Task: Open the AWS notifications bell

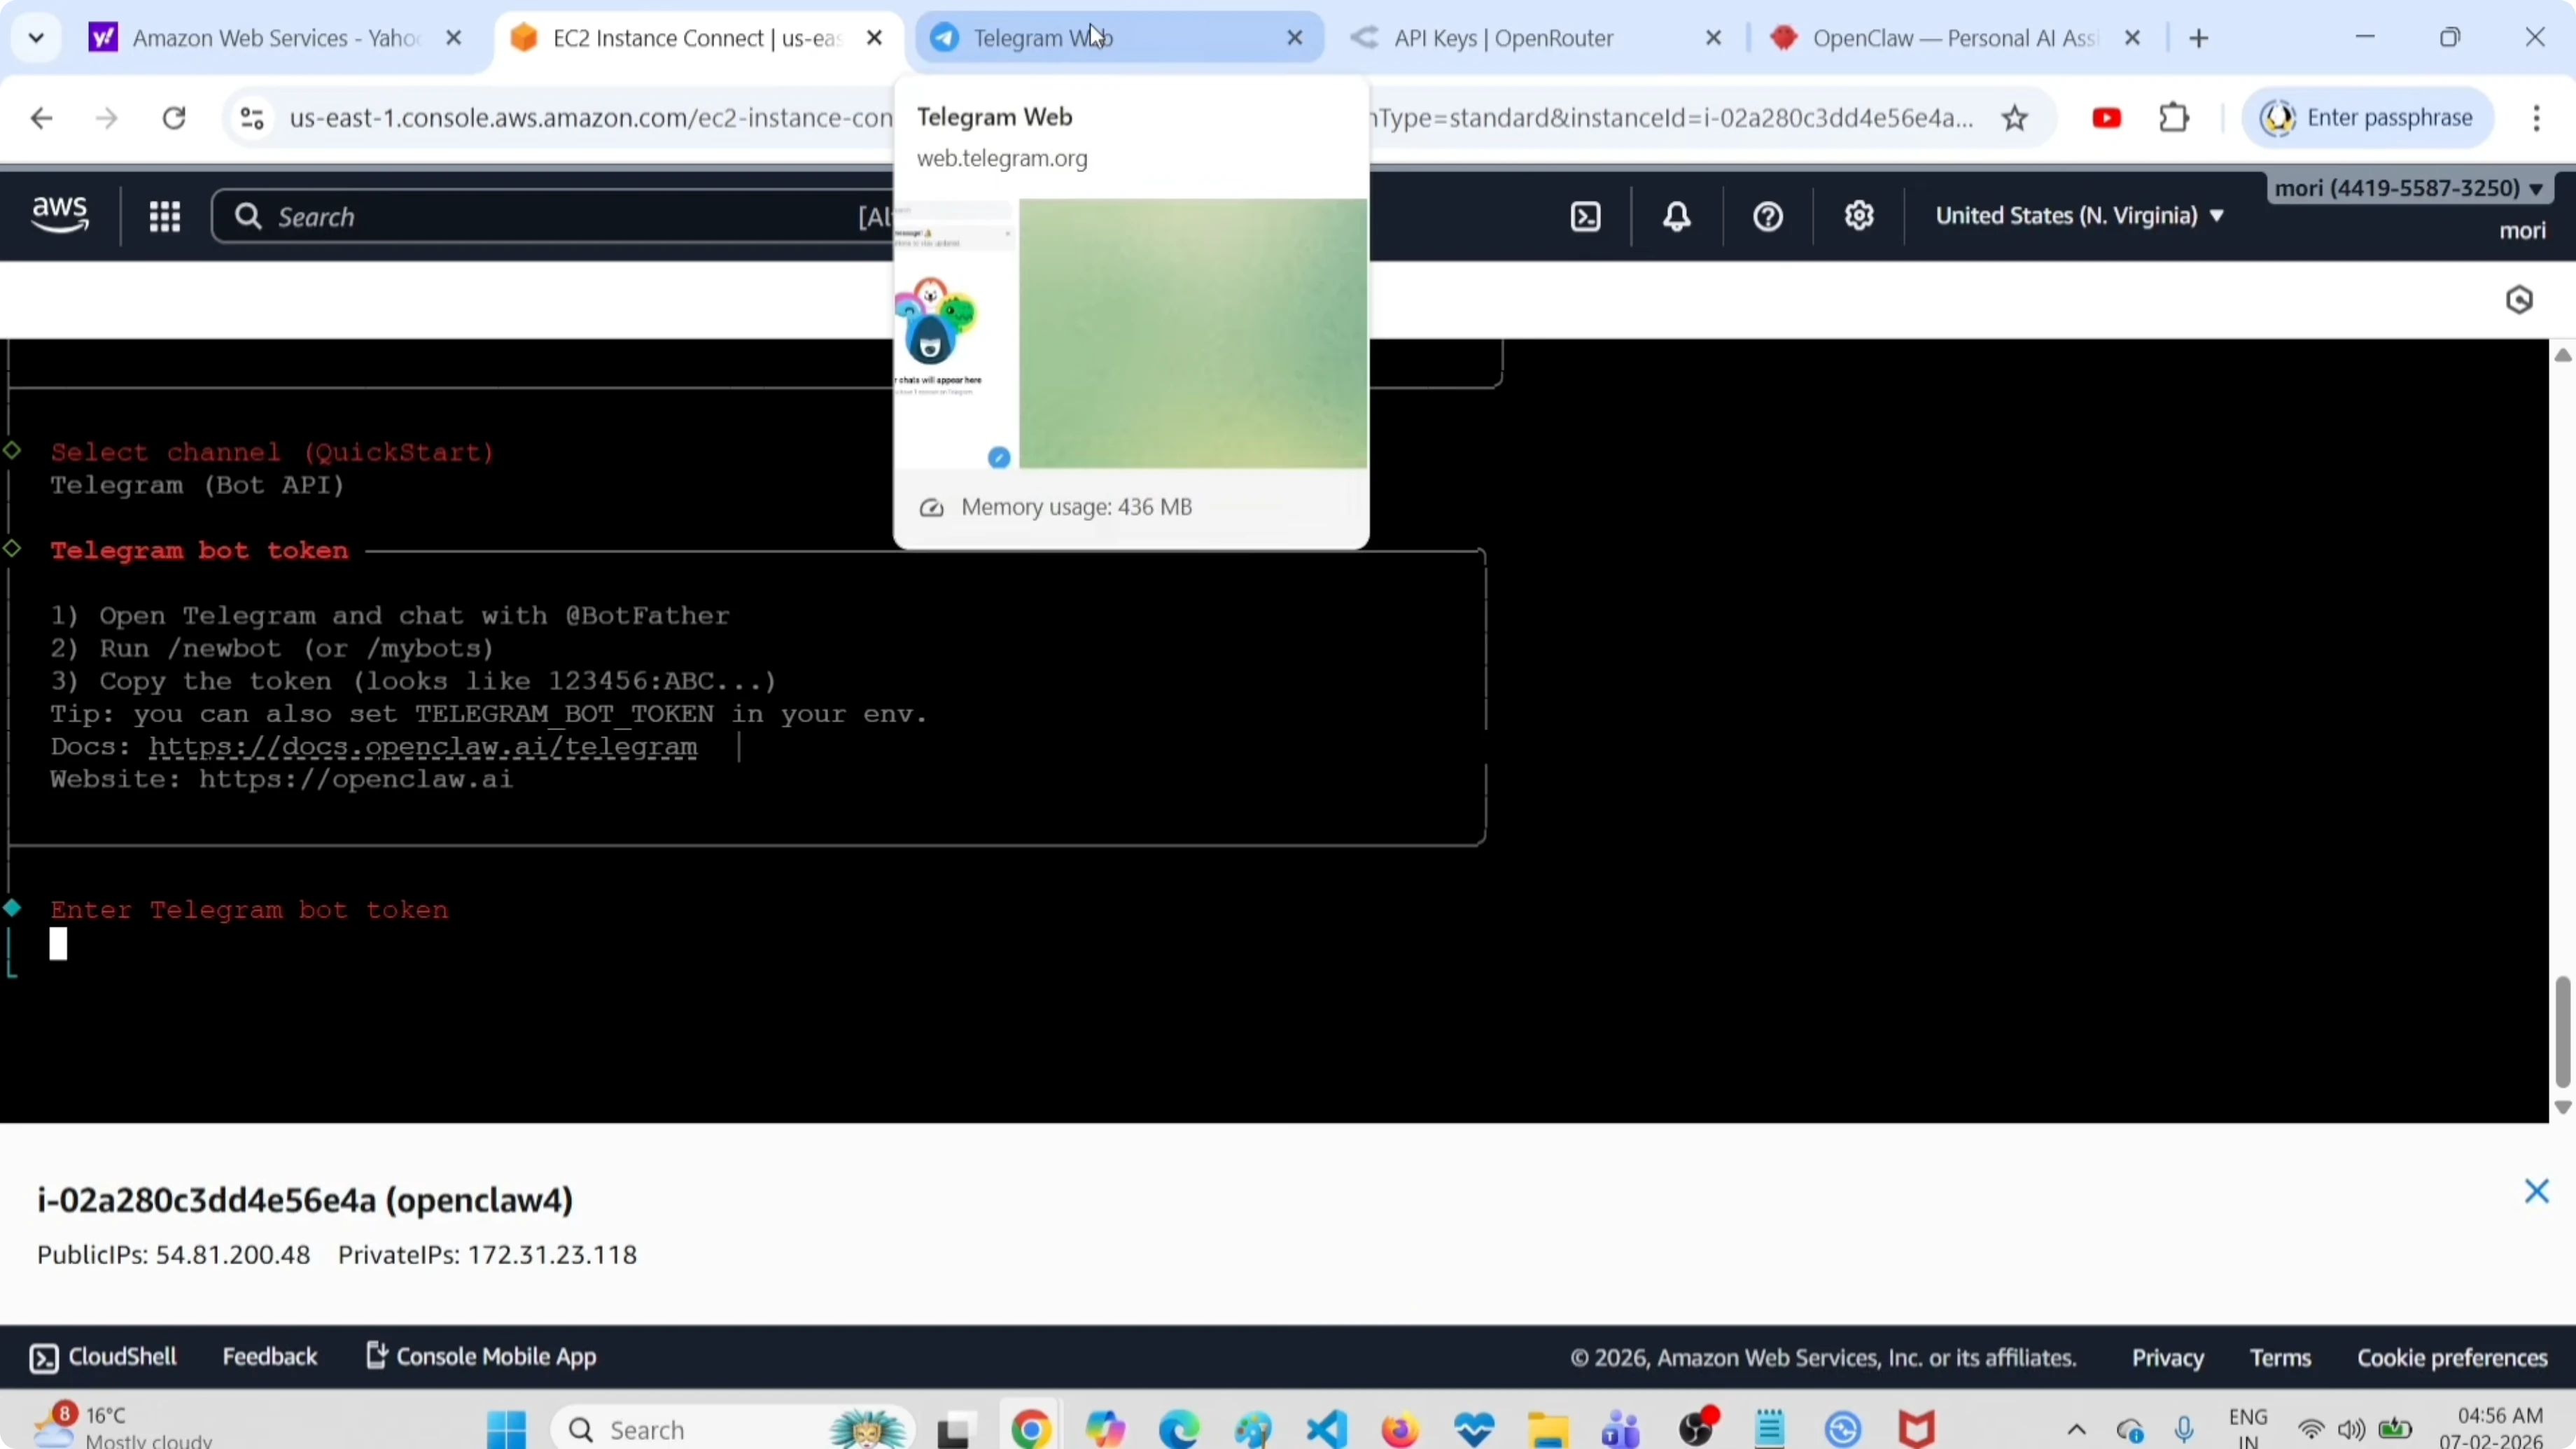Action: (1677, 217)
